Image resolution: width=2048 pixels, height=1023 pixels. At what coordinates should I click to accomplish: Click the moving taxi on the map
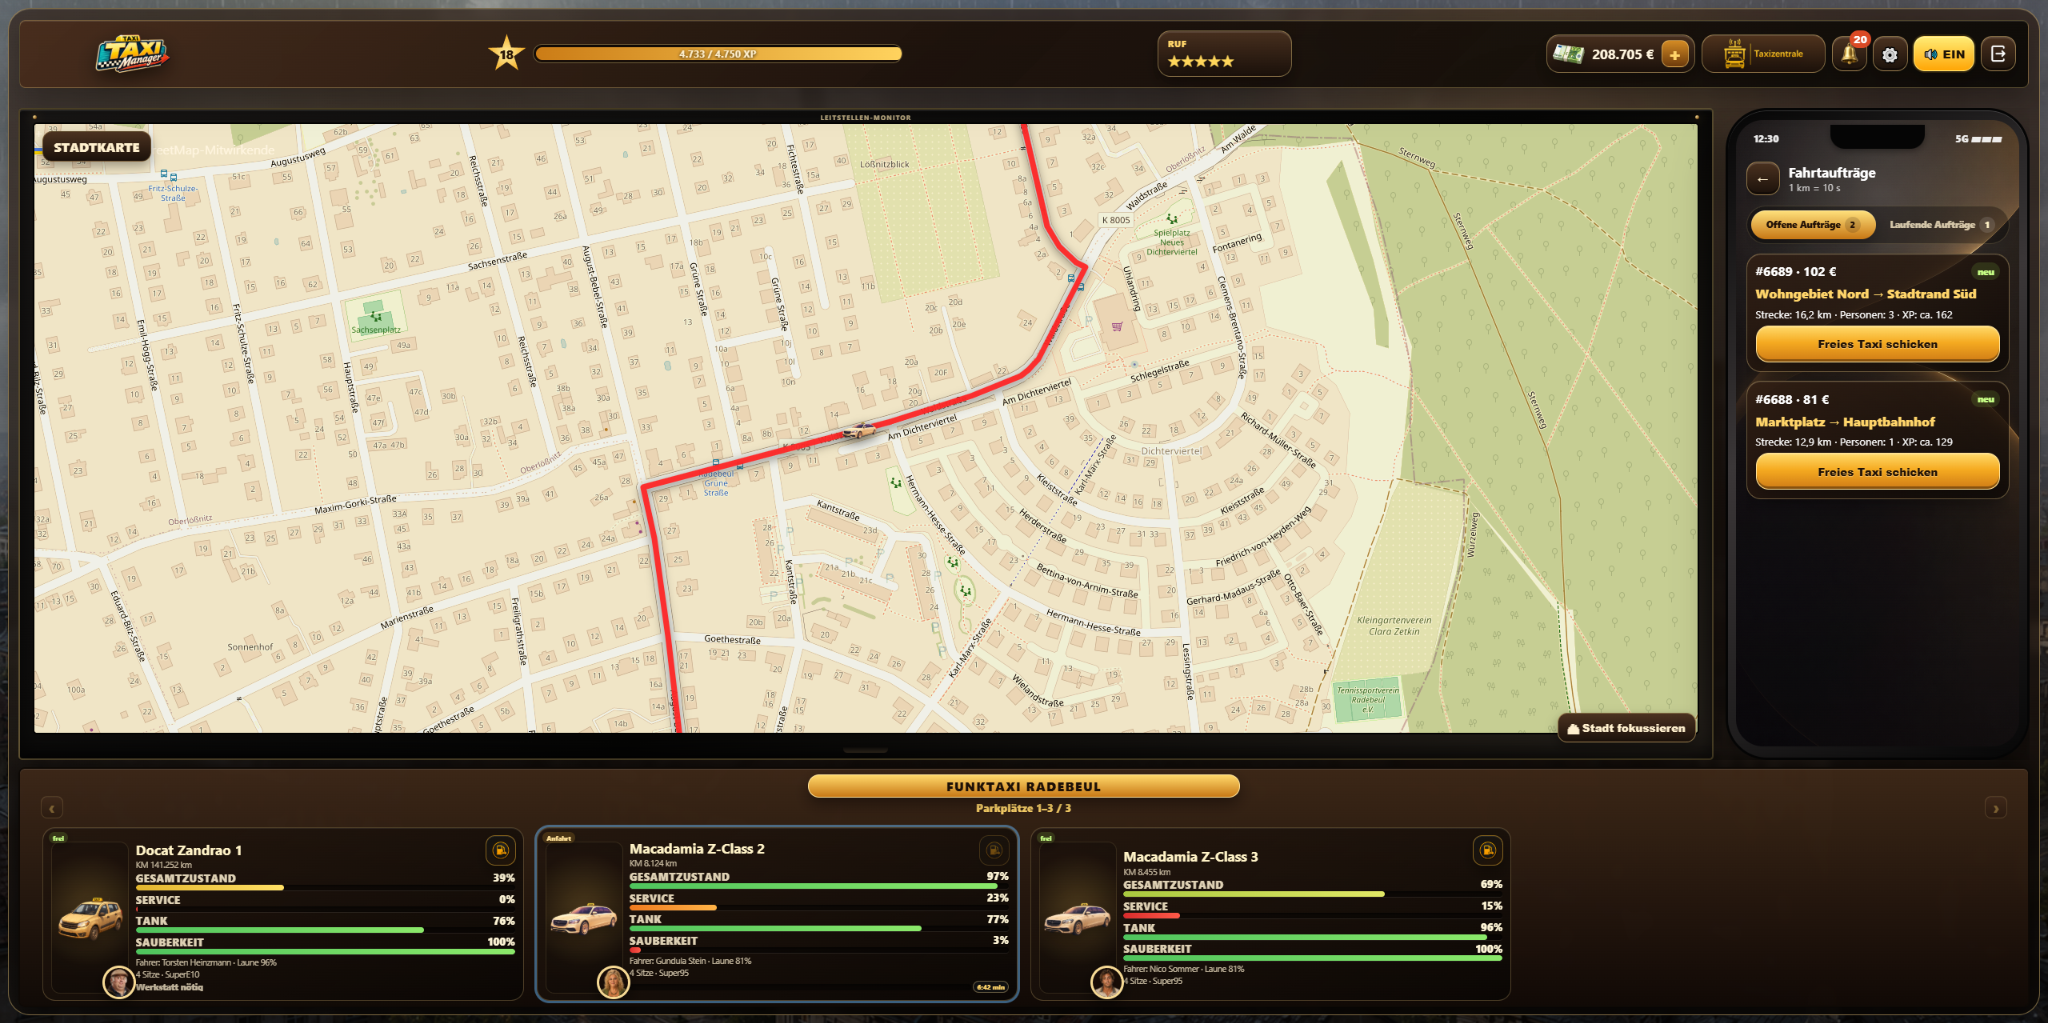tap(859, 431)
